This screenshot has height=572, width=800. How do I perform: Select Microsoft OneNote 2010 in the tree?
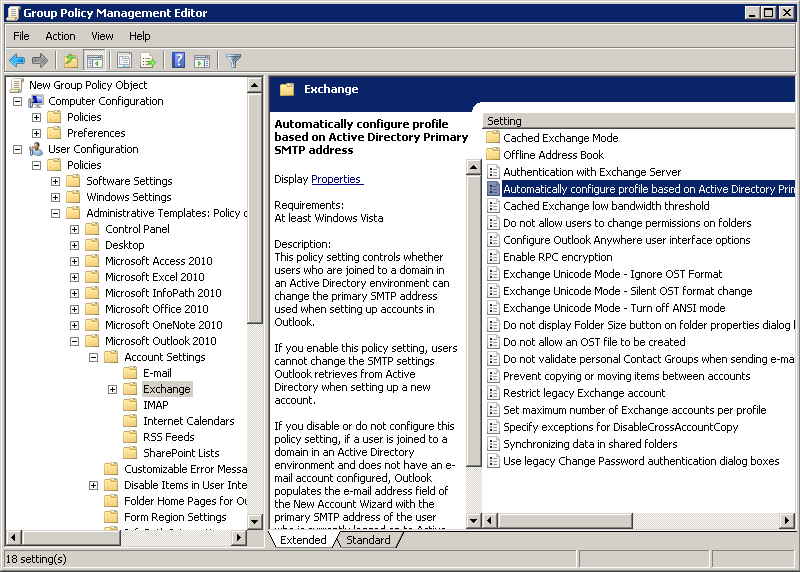click(x=163, y=325)
